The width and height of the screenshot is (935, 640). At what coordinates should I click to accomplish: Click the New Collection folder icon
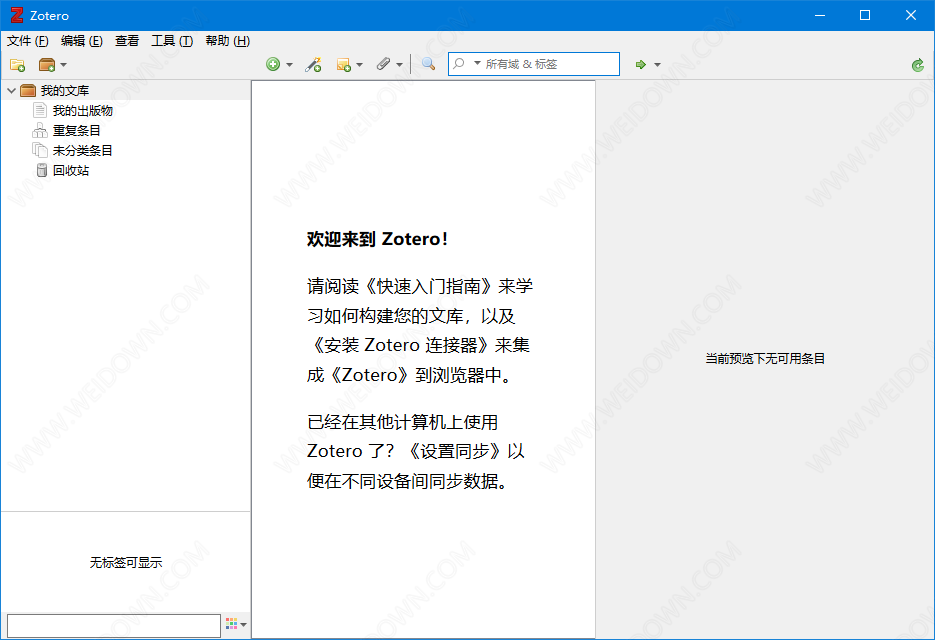click(17, 64)
